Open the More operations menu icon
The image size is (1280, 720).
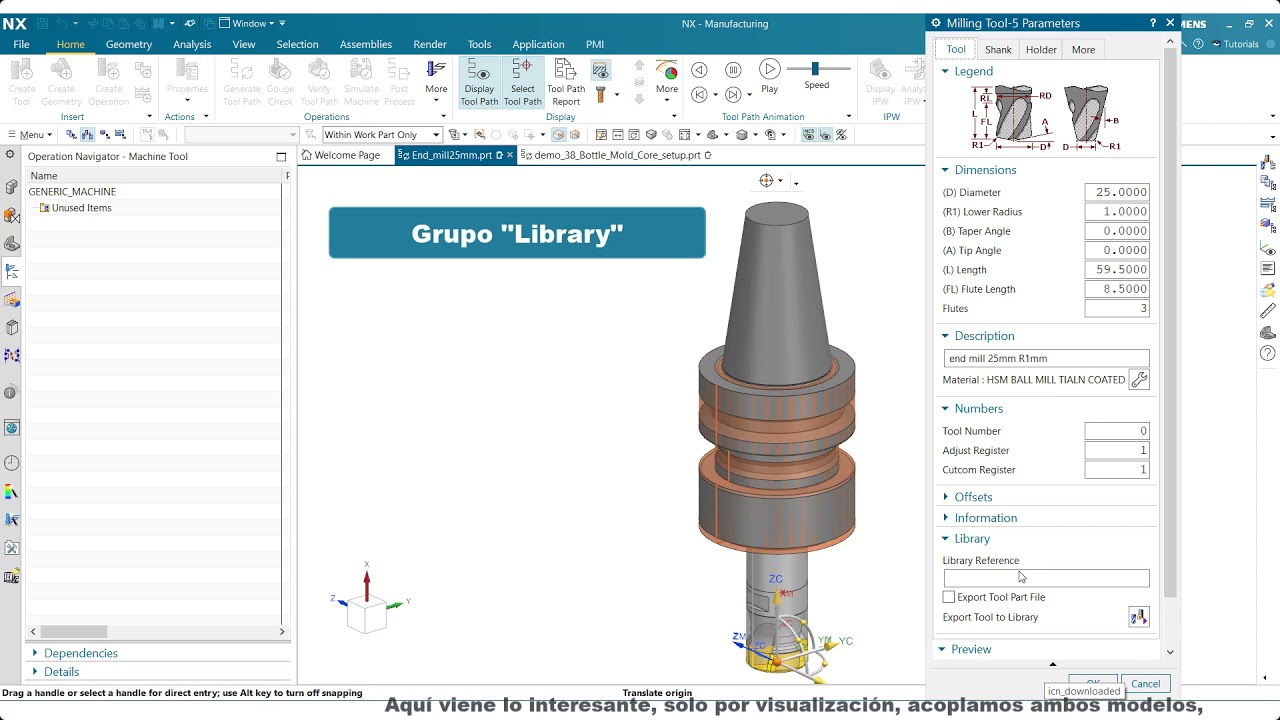pyautogui.click(x=436, y=80)
